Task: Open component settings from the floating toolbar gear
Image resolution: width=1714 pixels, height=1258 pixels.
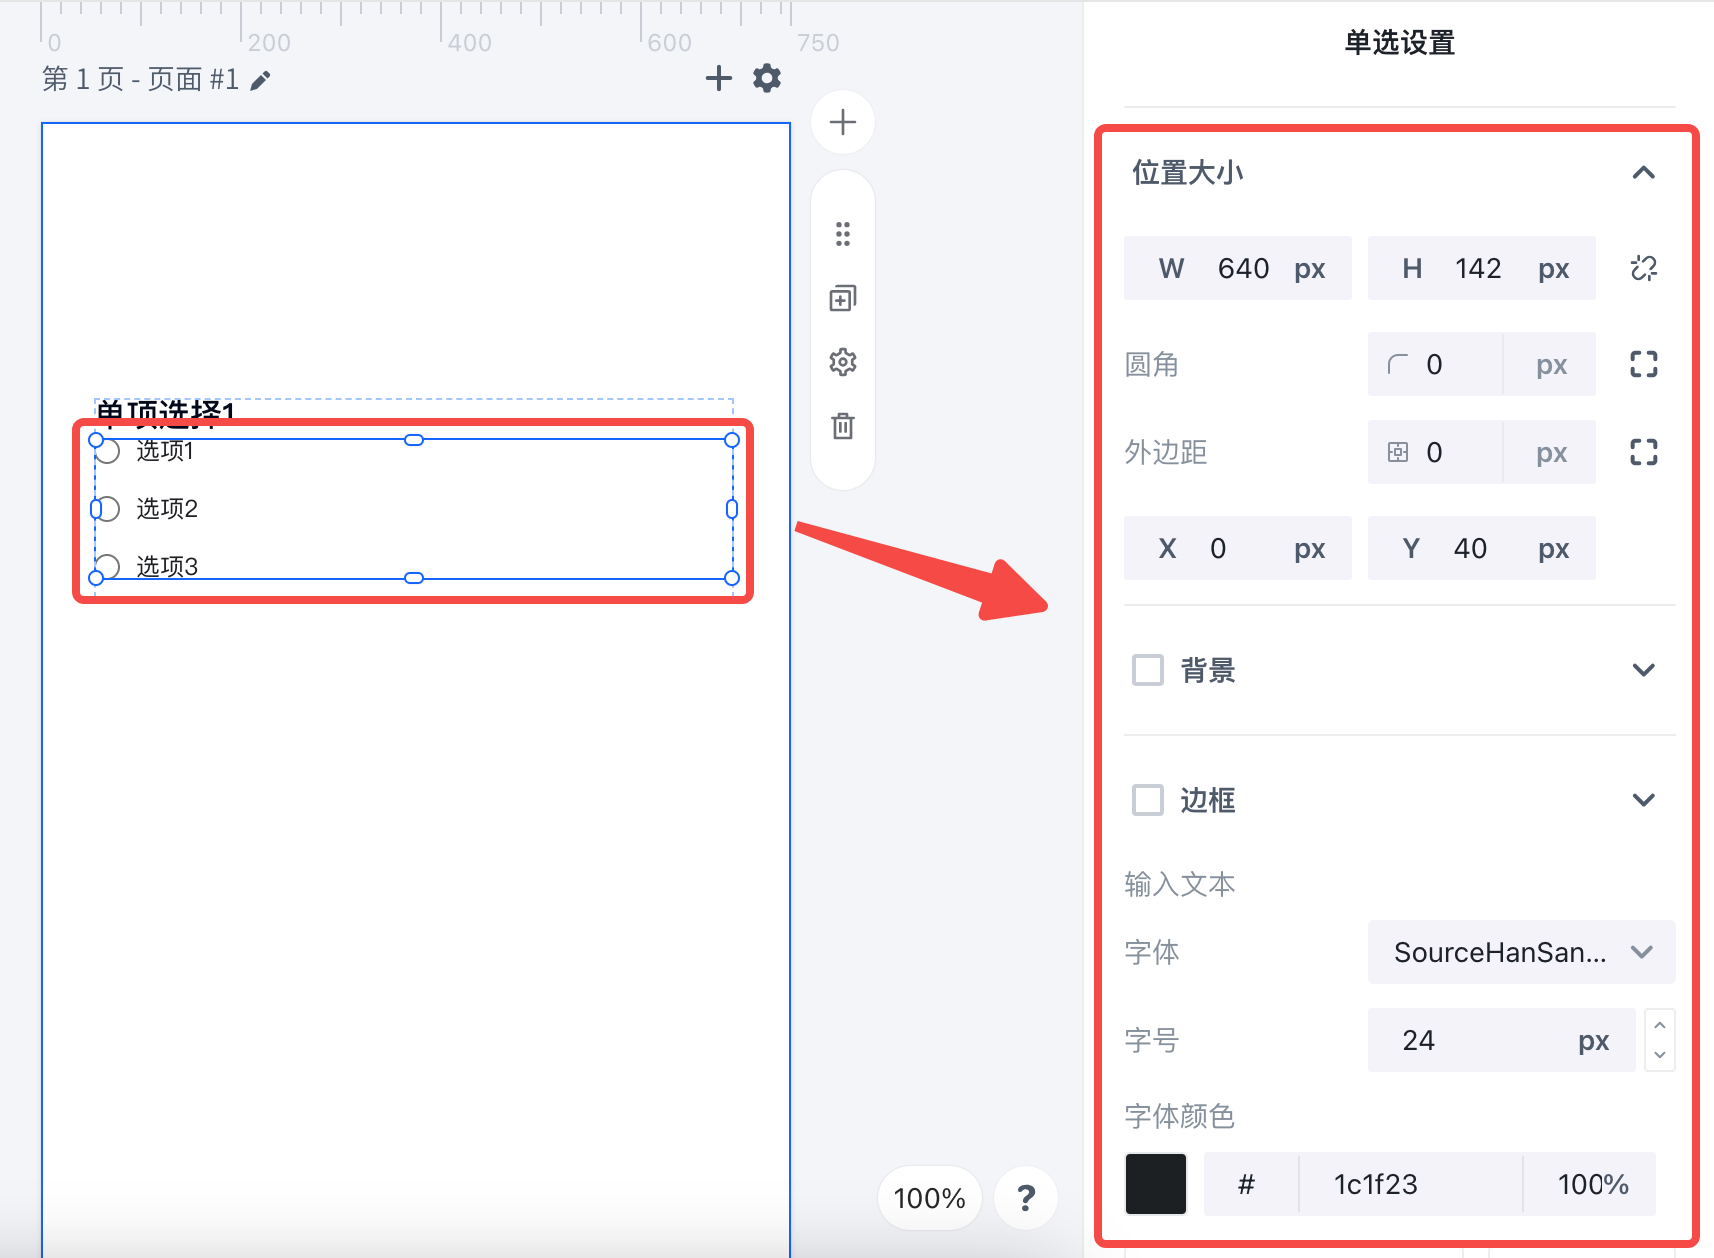Action: (x=843, y=362)
